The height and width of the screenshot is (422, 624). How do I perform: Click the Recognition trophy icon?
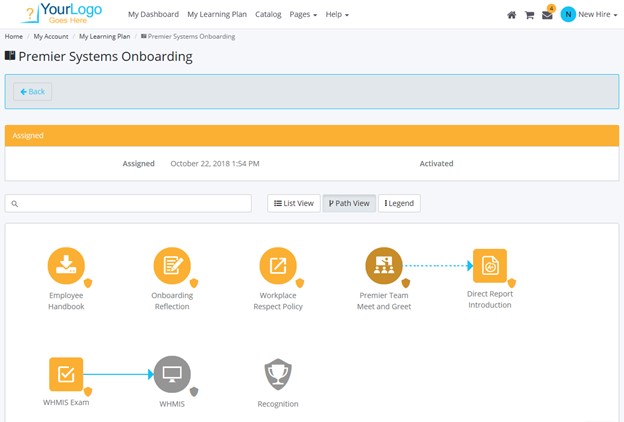pos(277,374)
